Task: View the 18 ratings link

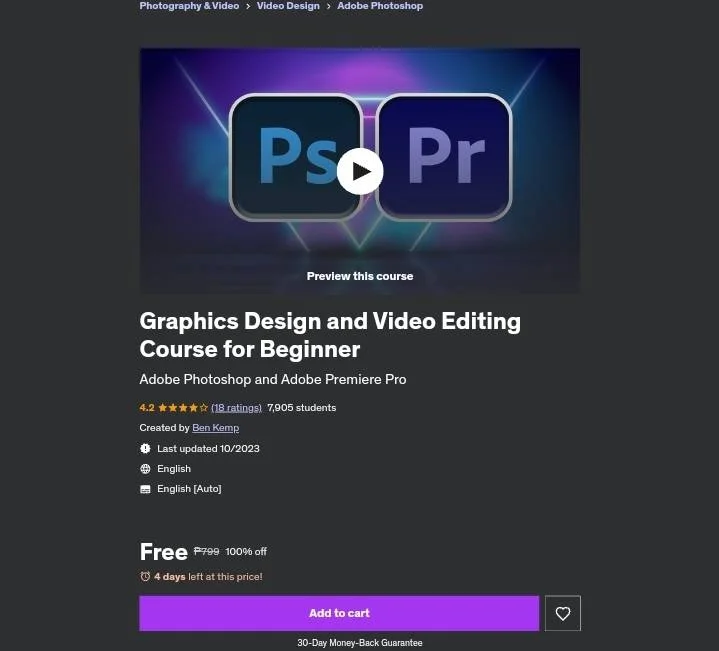Action: 236,408
